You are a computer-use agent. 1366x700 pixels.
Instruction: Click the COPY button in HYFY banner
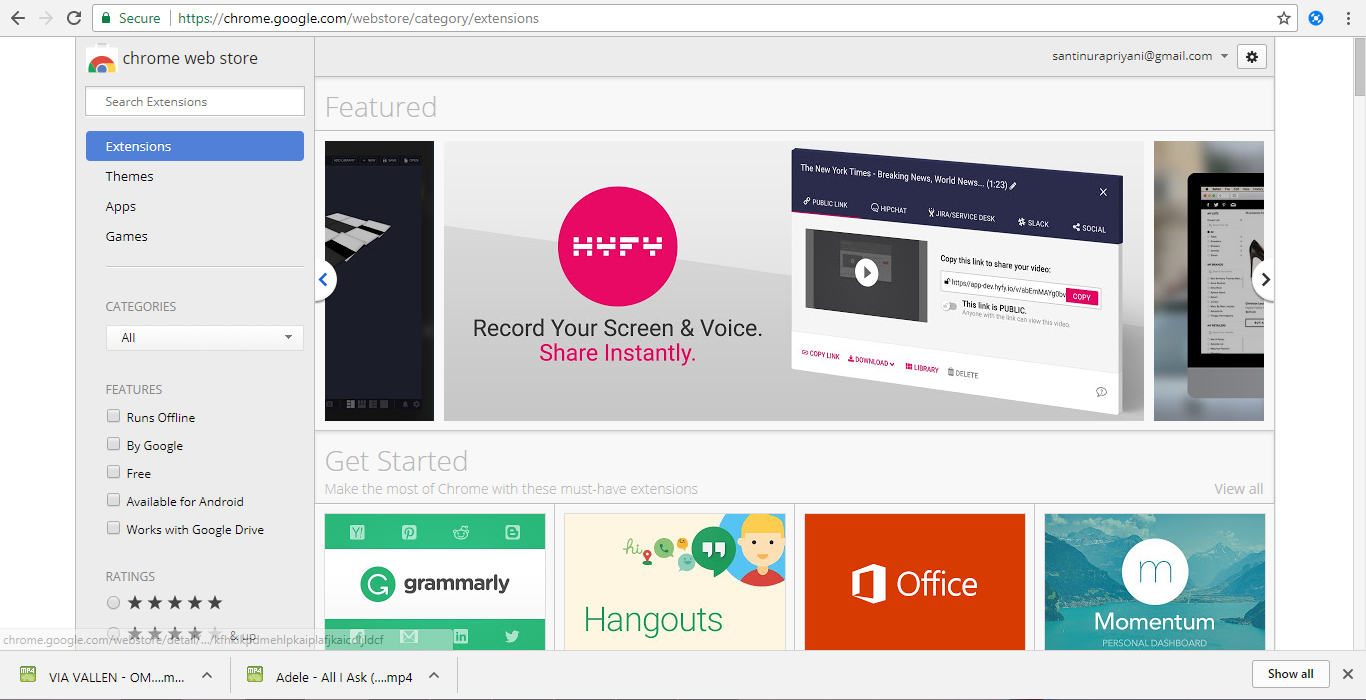pos(1082,297)
